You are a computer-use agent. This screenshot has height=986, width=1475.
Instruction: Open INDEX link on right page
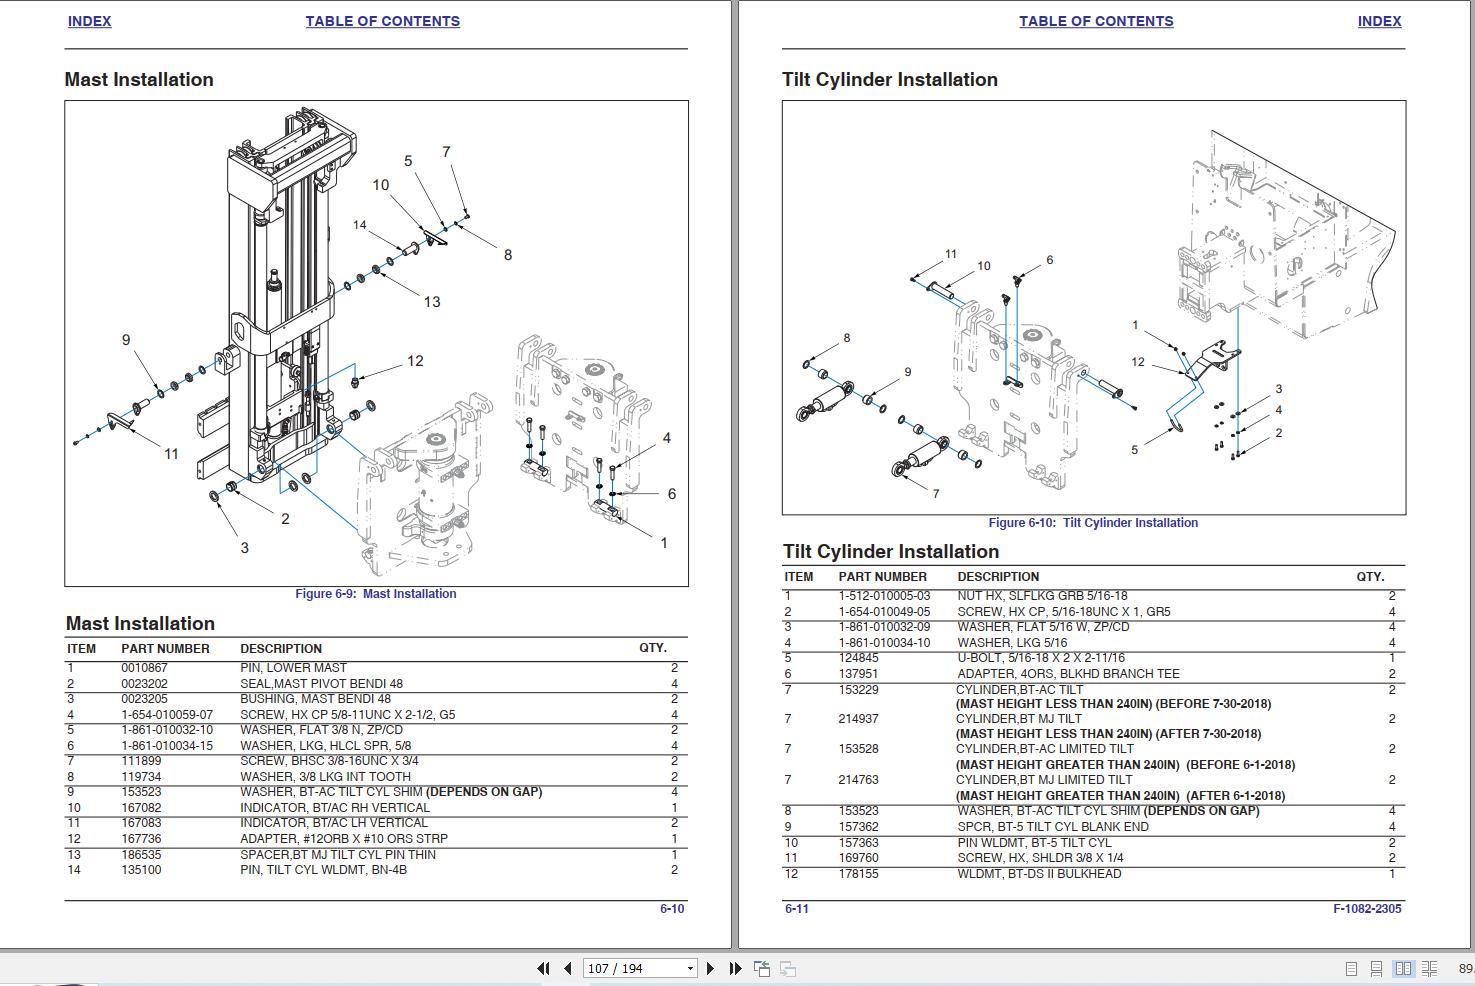1380,21
